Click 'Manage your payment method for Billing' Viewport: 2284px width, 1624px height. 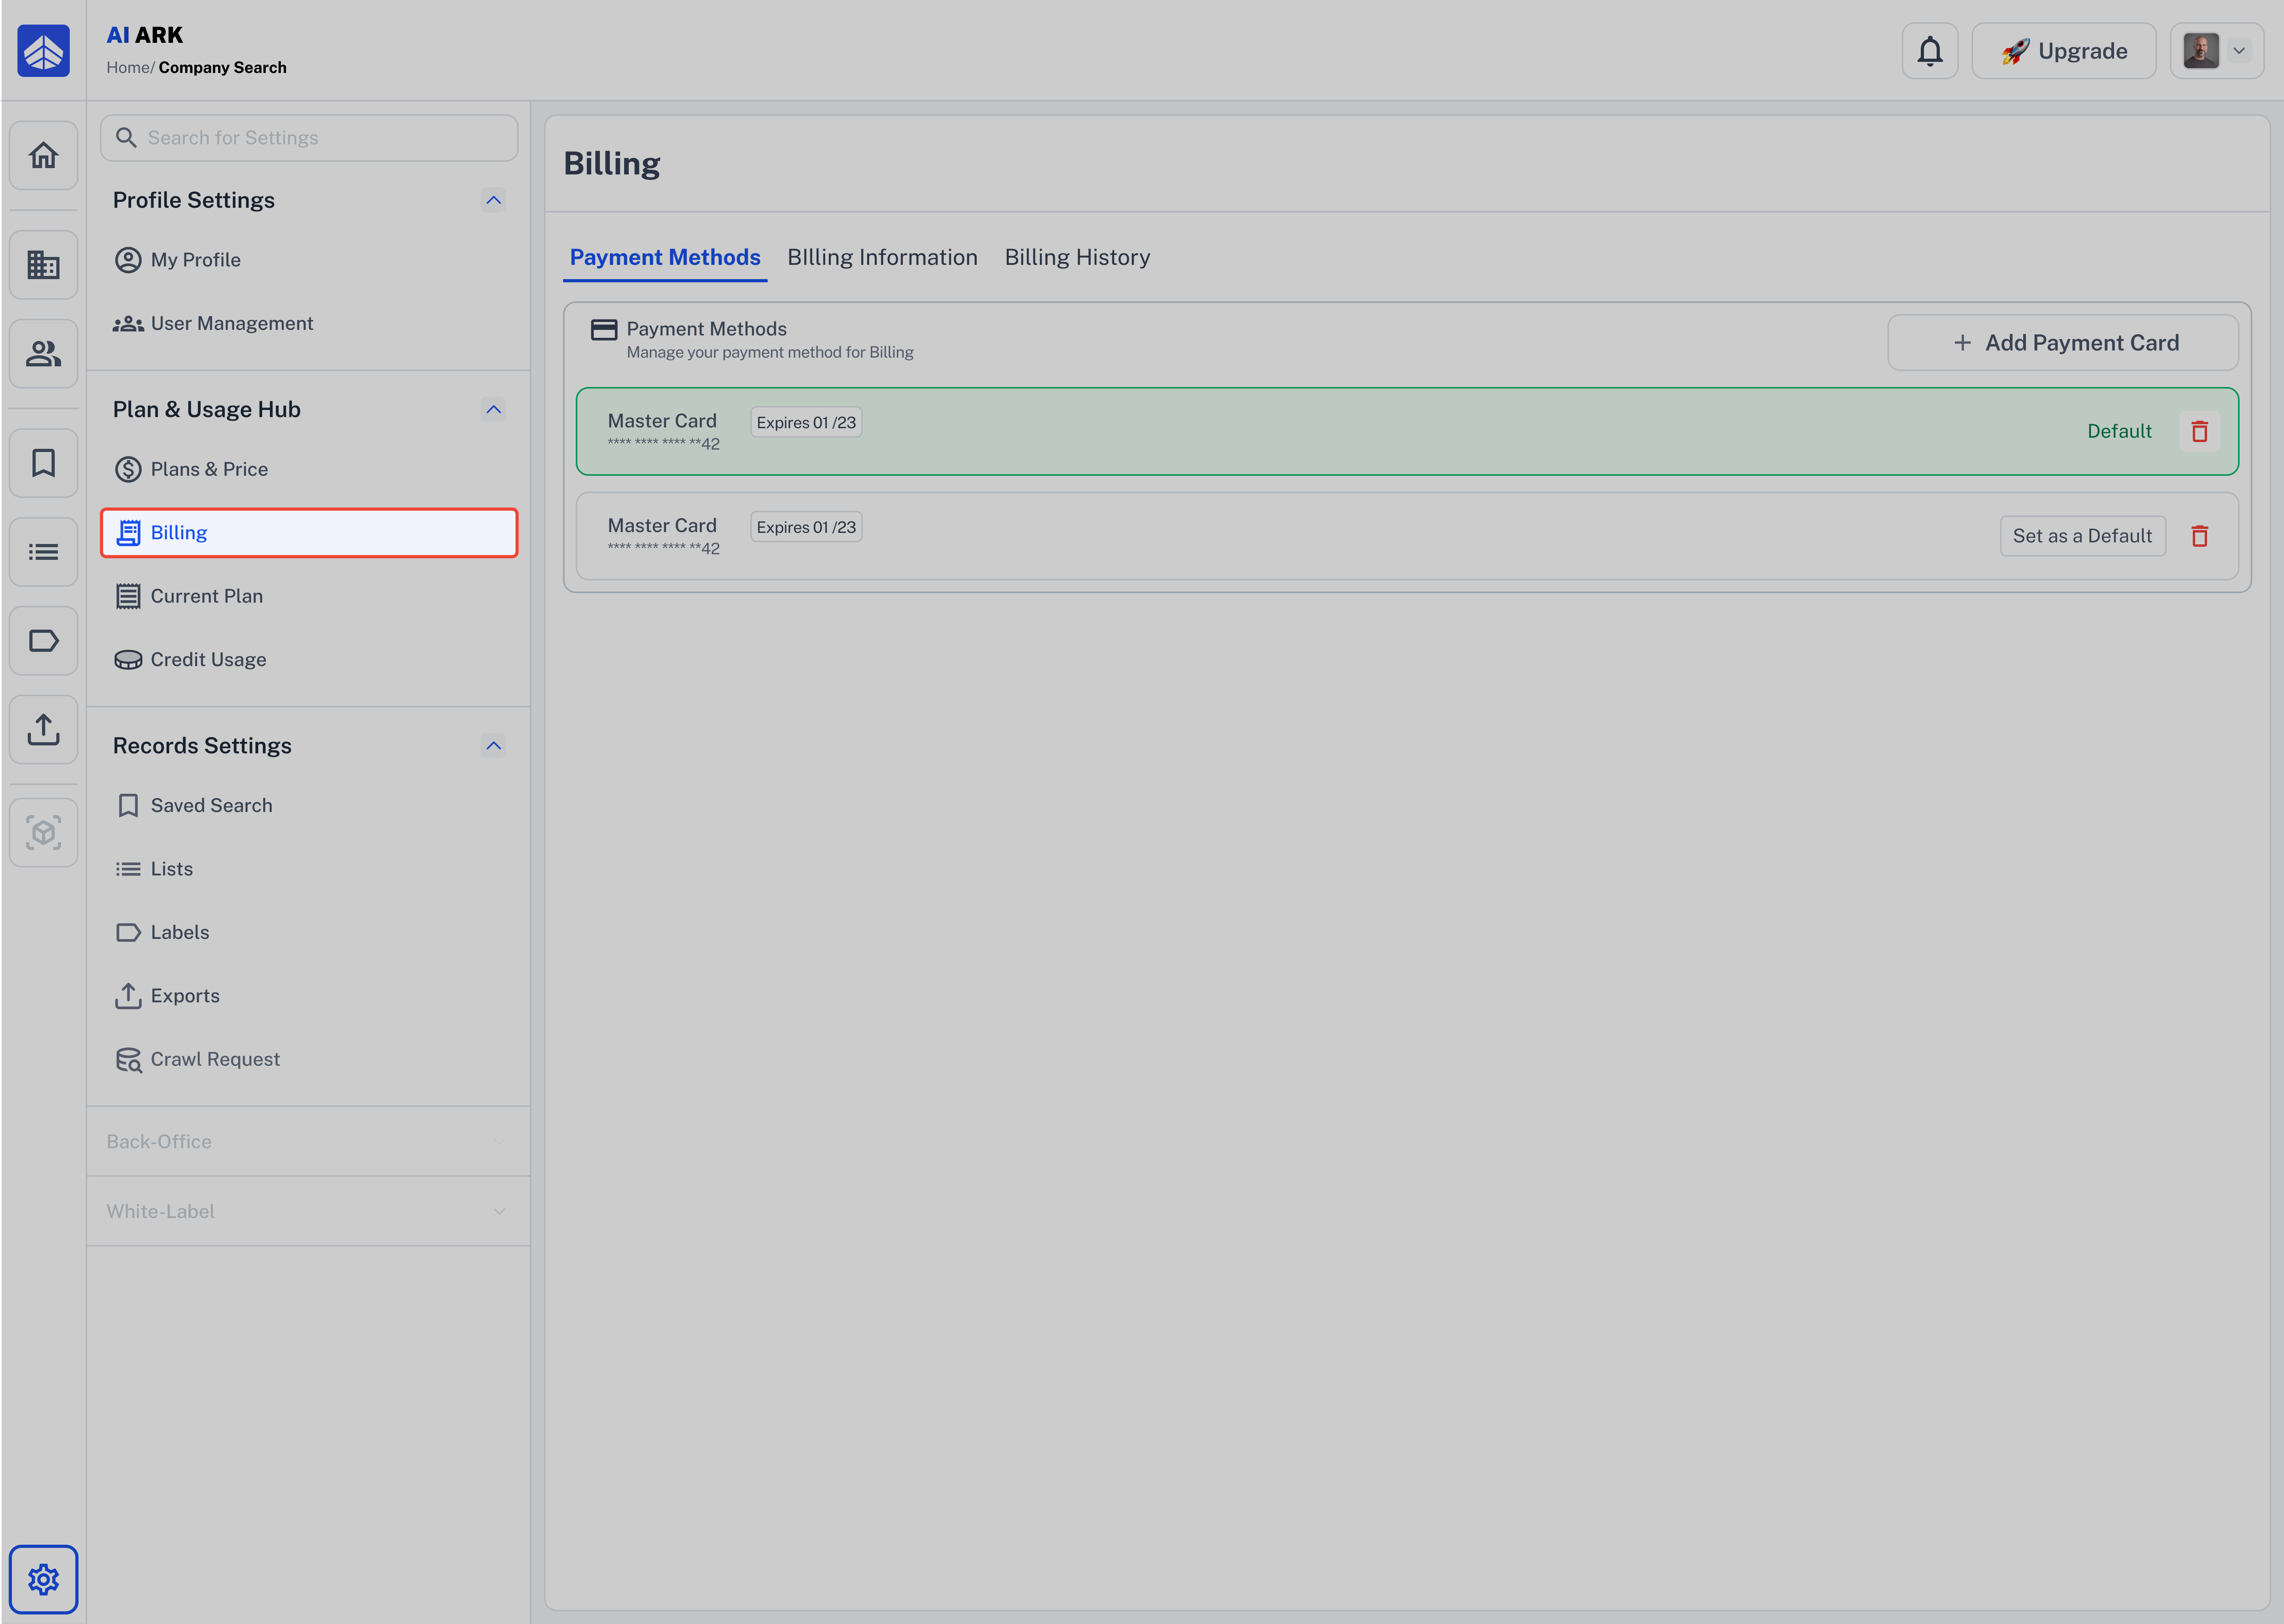(770, 352)
